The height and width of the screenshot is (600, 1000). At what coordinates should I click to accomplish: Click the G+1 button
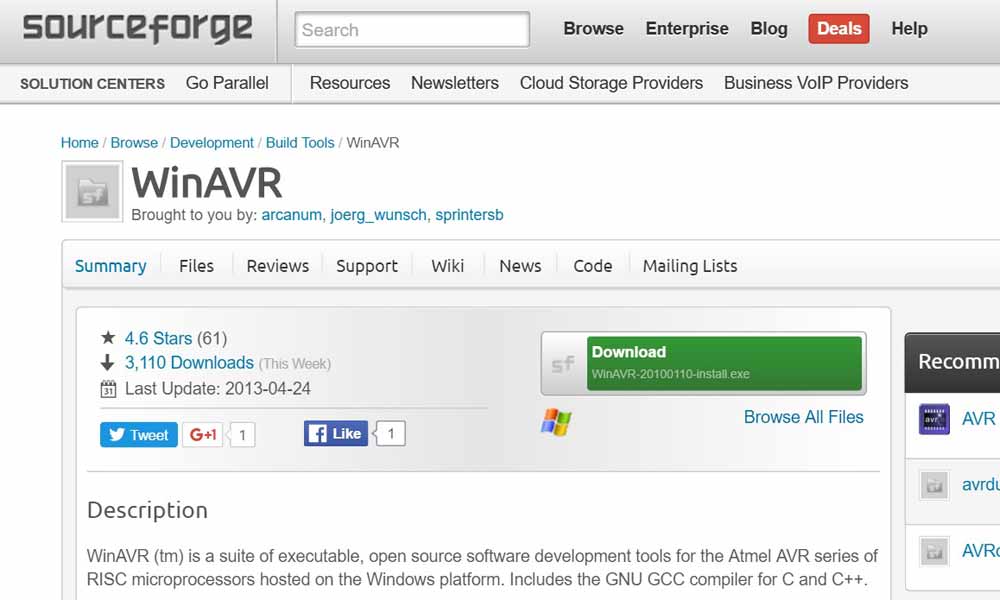[x=202, y=434]
